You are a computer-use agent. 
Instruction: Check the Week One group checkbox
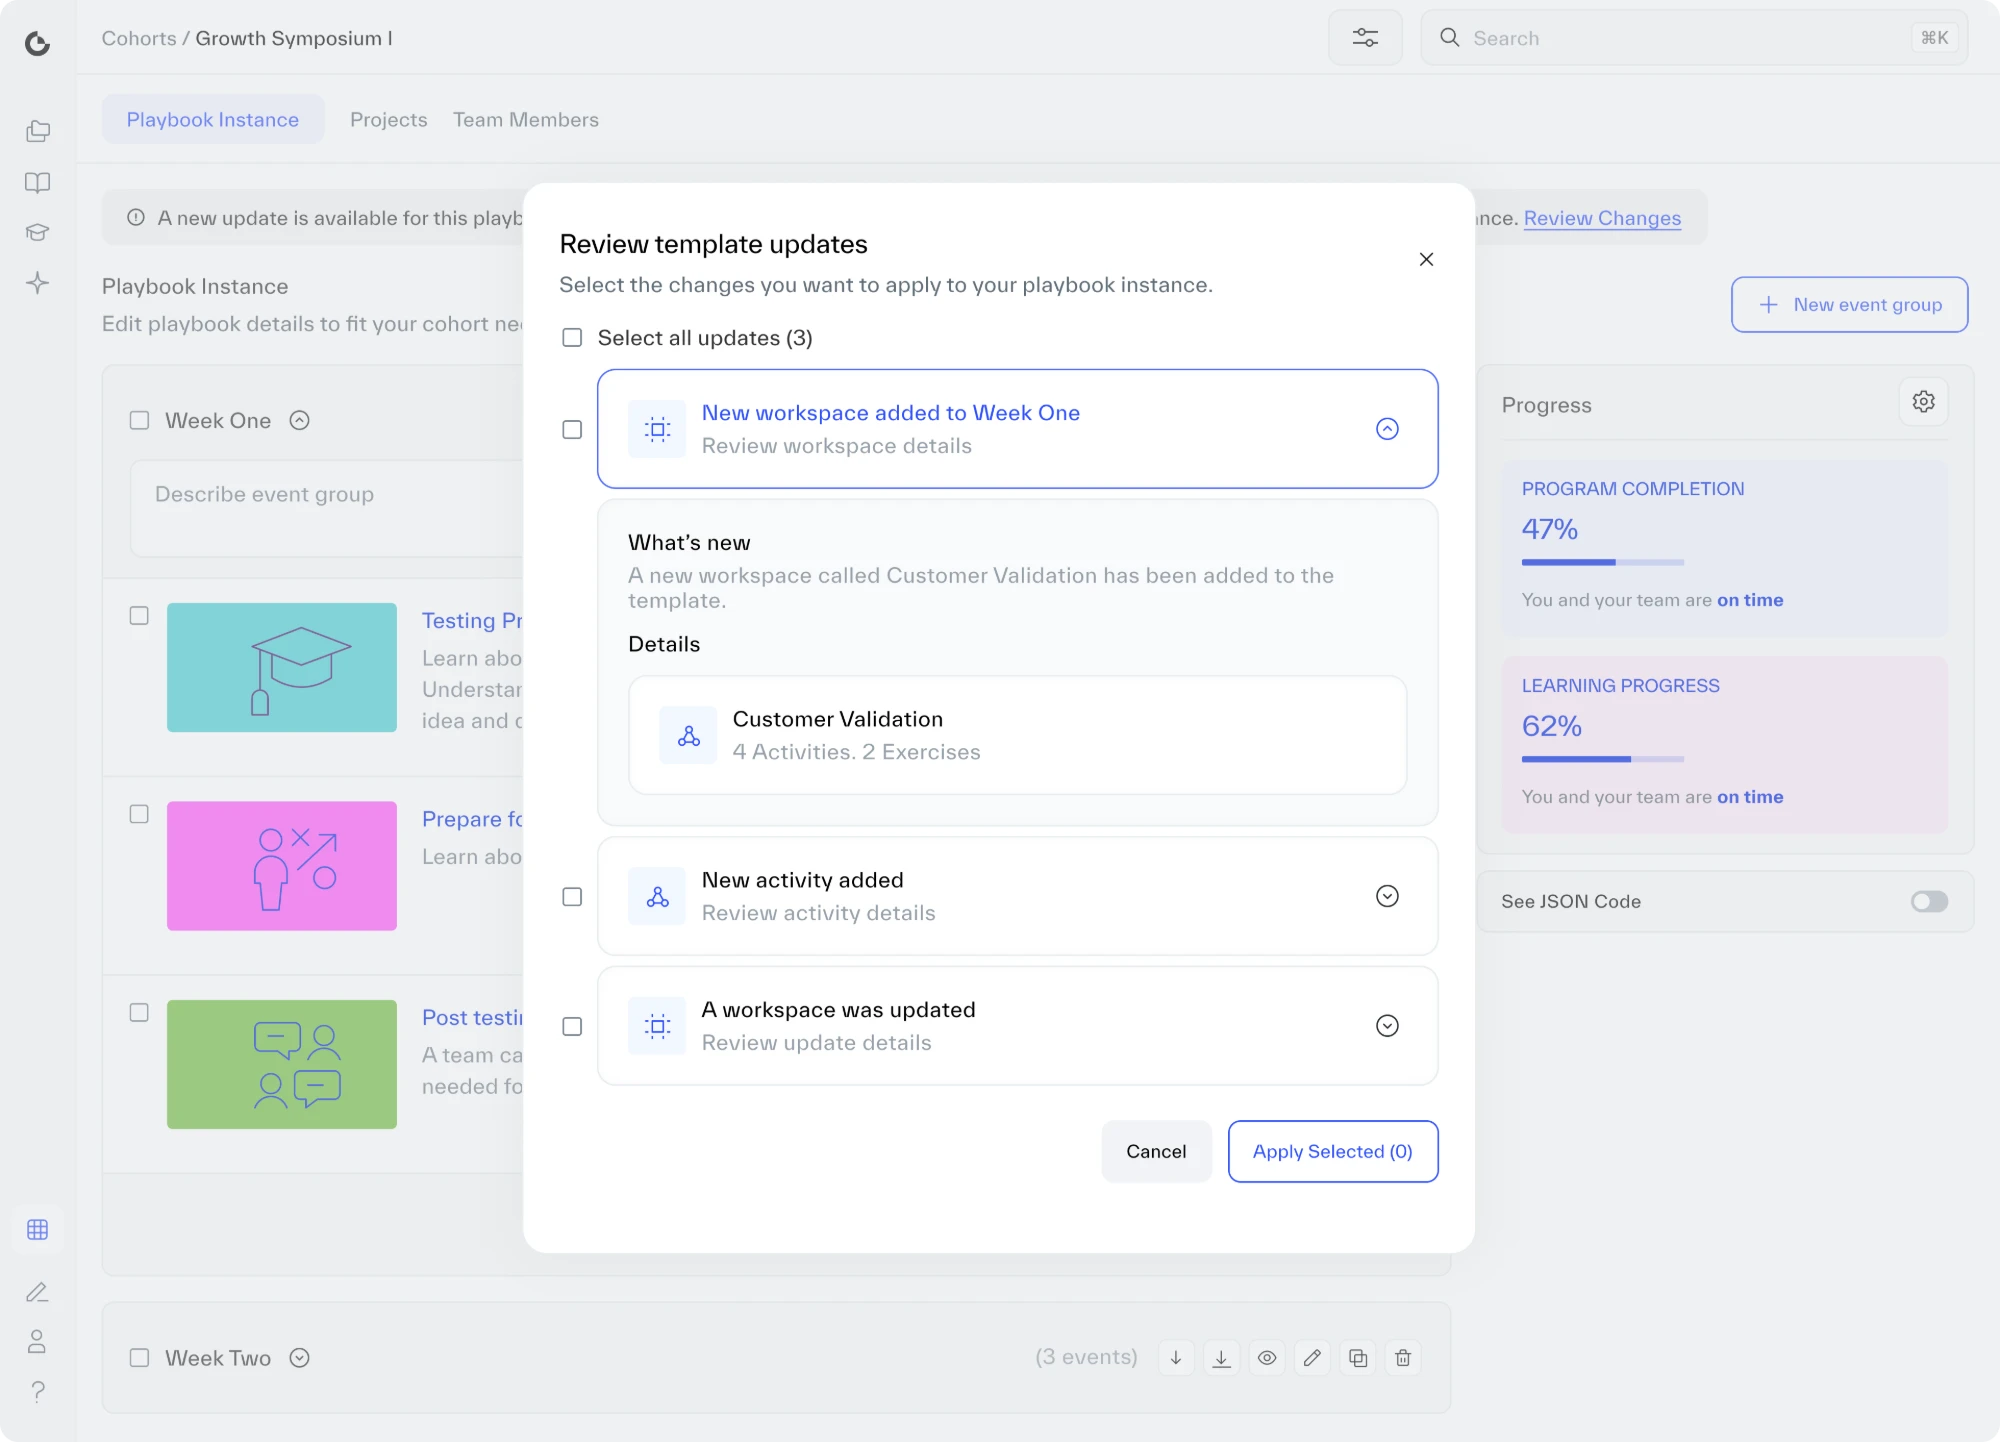coord(139,420)
